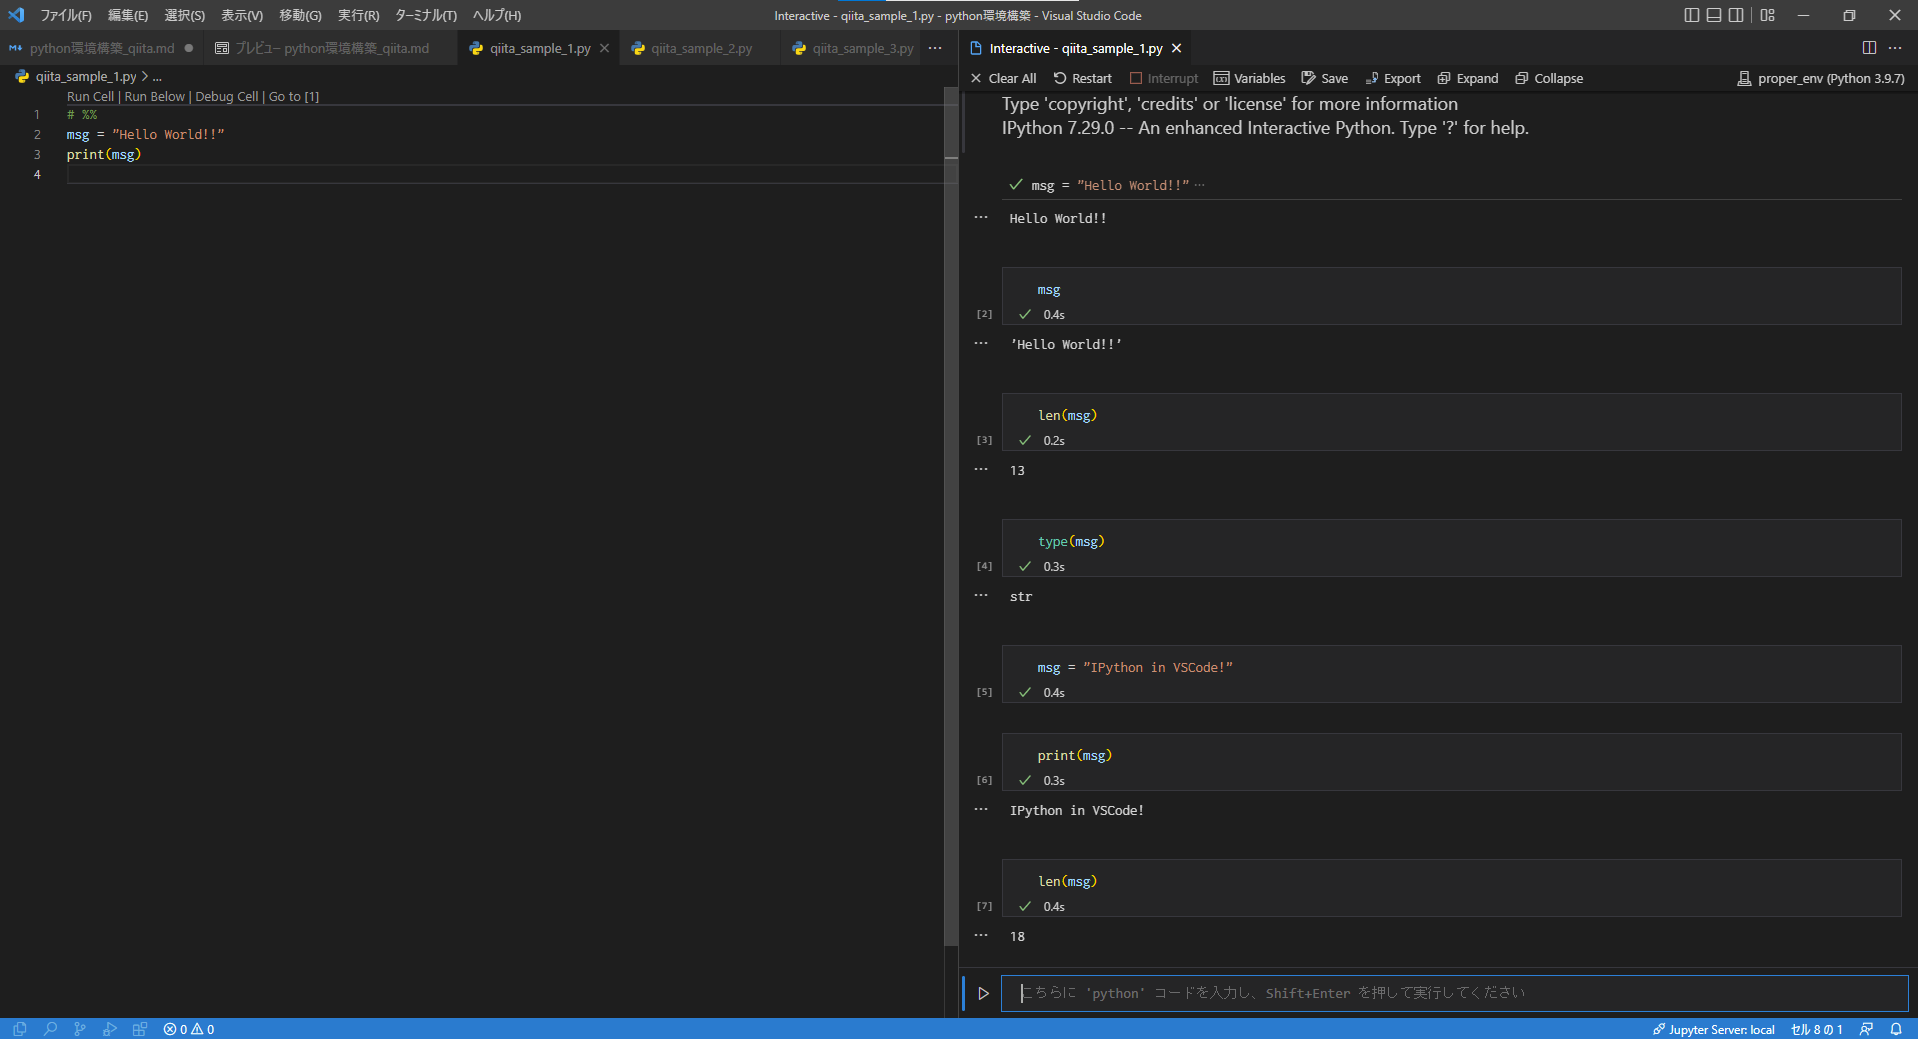Click the notifications bell icon
This screenshot has height=1039, width=1918.
pos(1896,1029)
